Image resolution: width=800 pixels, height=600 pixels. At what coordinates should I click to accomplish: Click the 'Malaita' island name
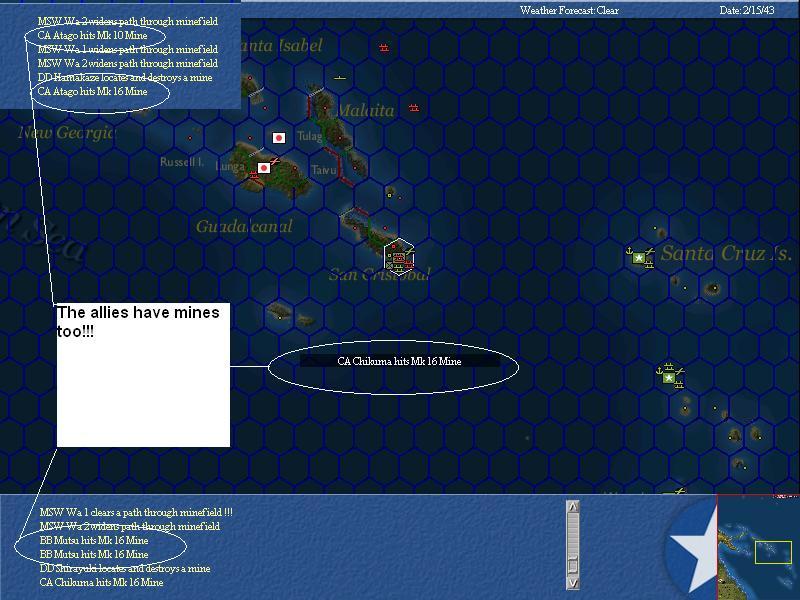click(366, 110)
